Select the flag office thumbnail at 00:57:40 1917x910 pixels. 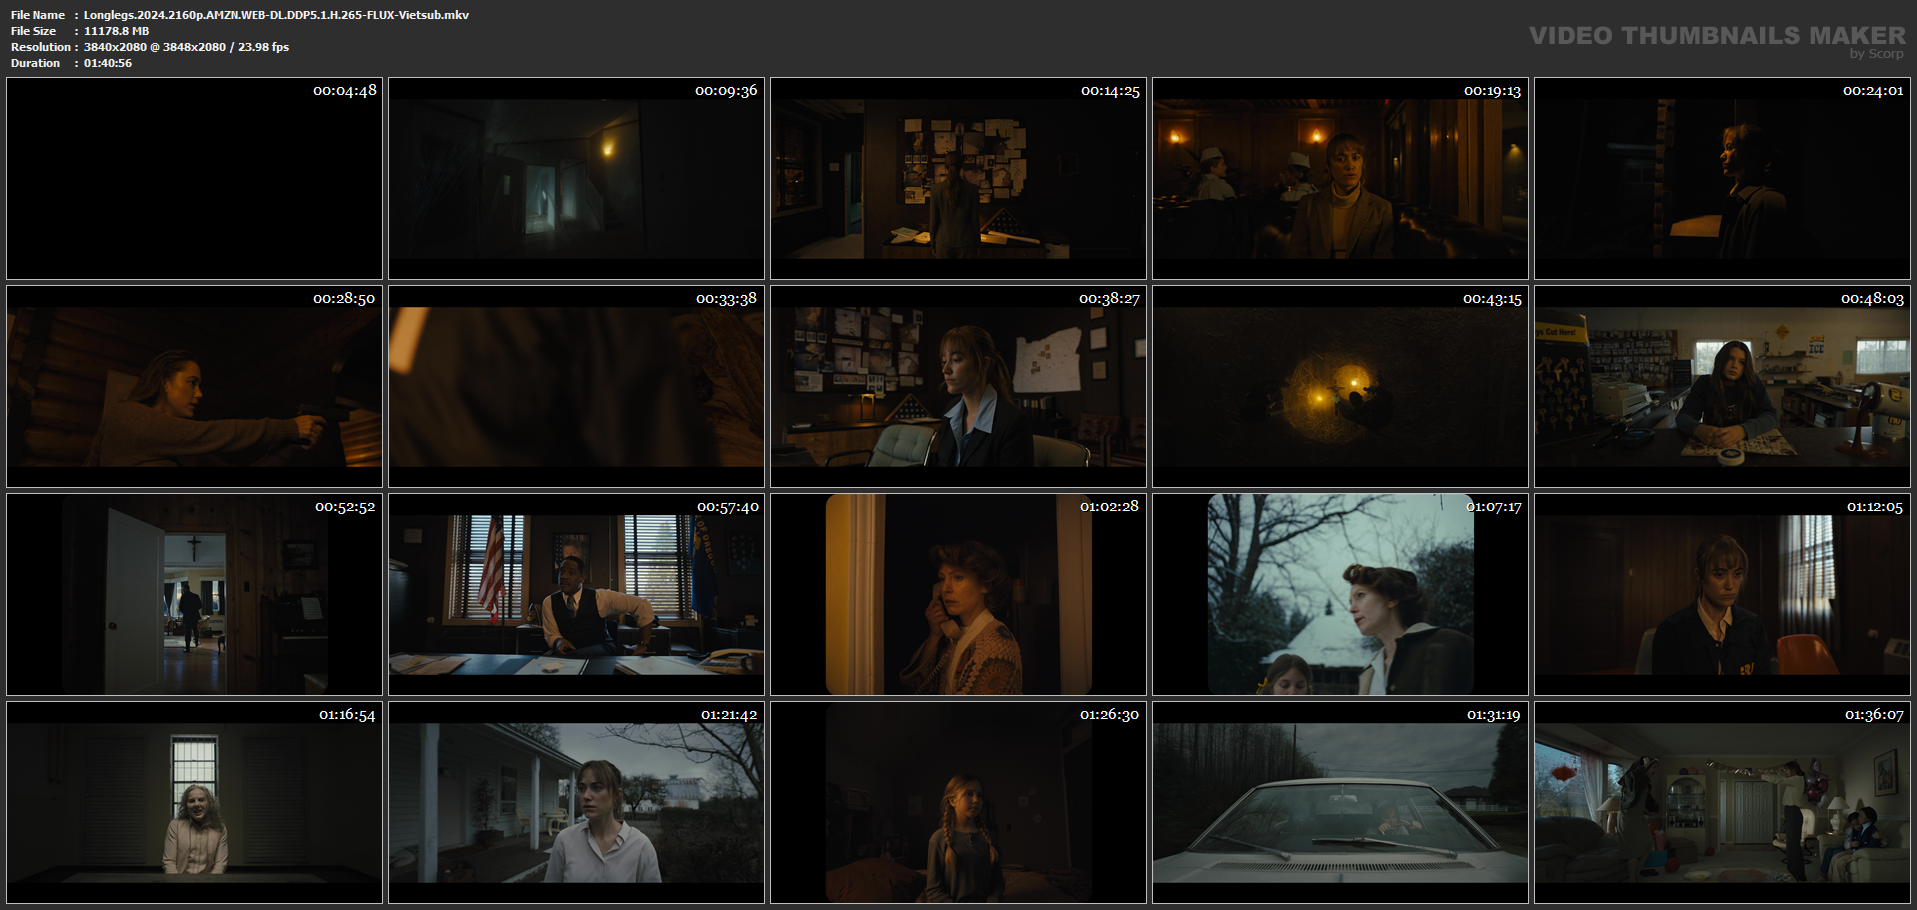point(576,594)
